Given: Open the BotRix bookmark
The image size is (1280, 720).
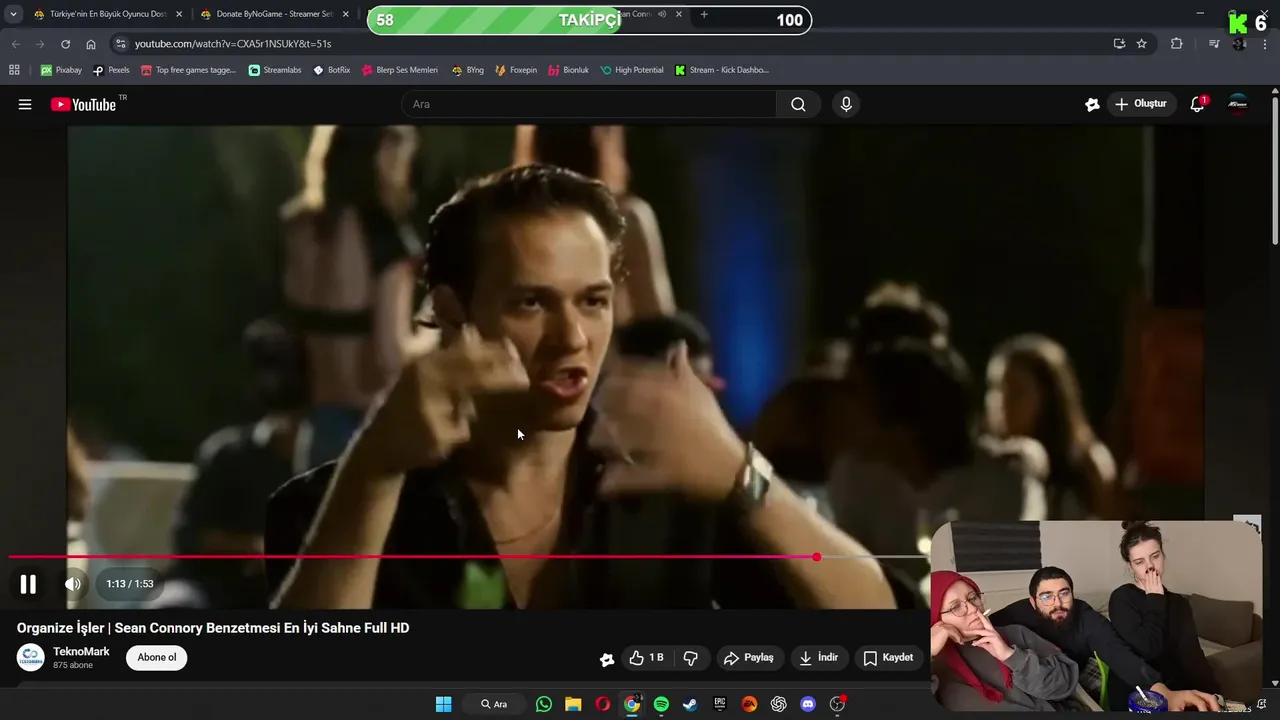Looking at the screenshot, I should tap(332, 70).
